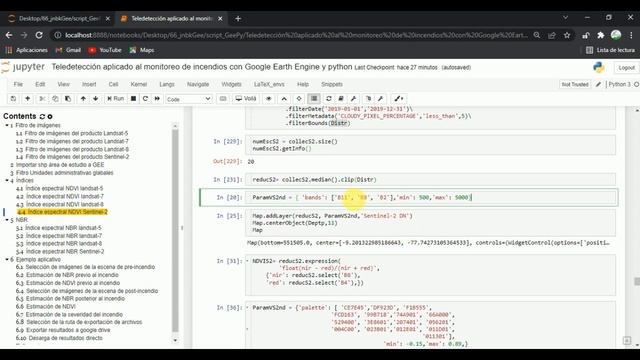The width and height of the screenshot is (640, 360).
Task: Click the toolbar icon right of first wrench
Action: (368, 99)
